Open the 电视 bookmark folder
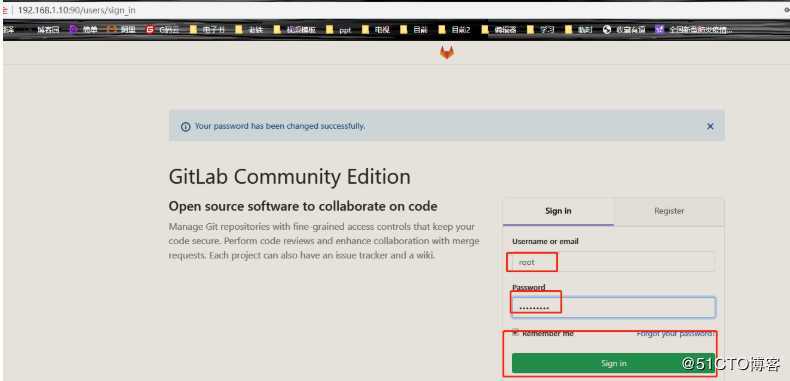Screen dimensions: 790x381 376,30
